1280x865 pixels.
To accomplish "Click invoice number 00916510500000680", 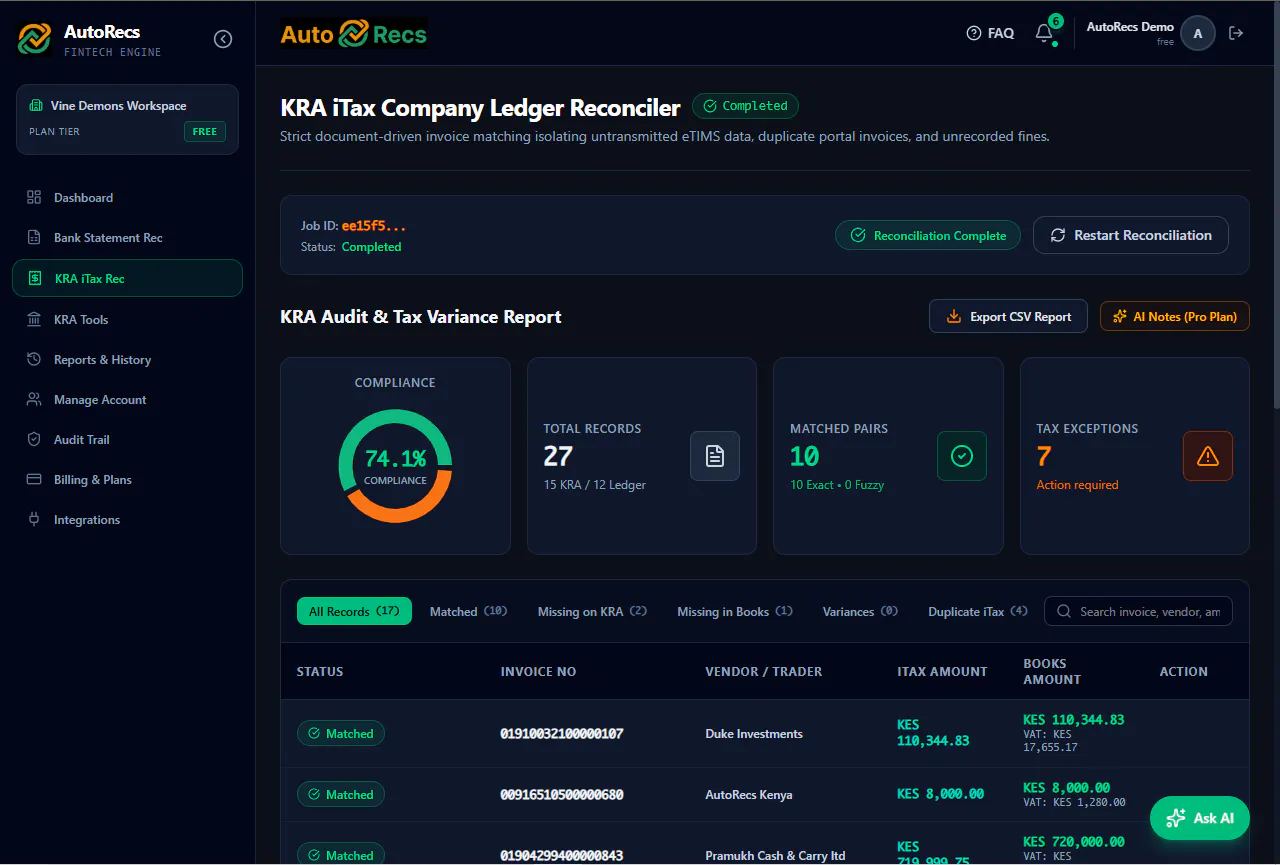I will click(562, 795).
